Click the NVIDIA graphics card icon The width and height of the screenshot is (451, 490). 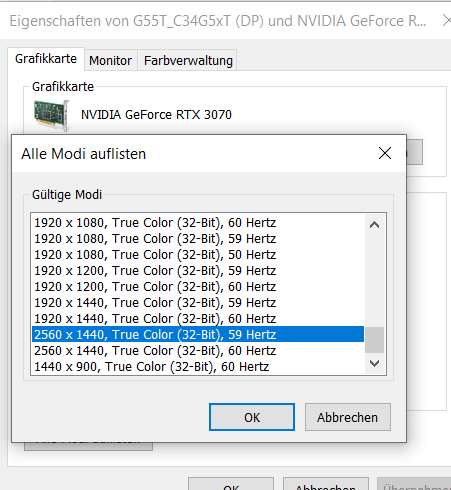(51, 115)
